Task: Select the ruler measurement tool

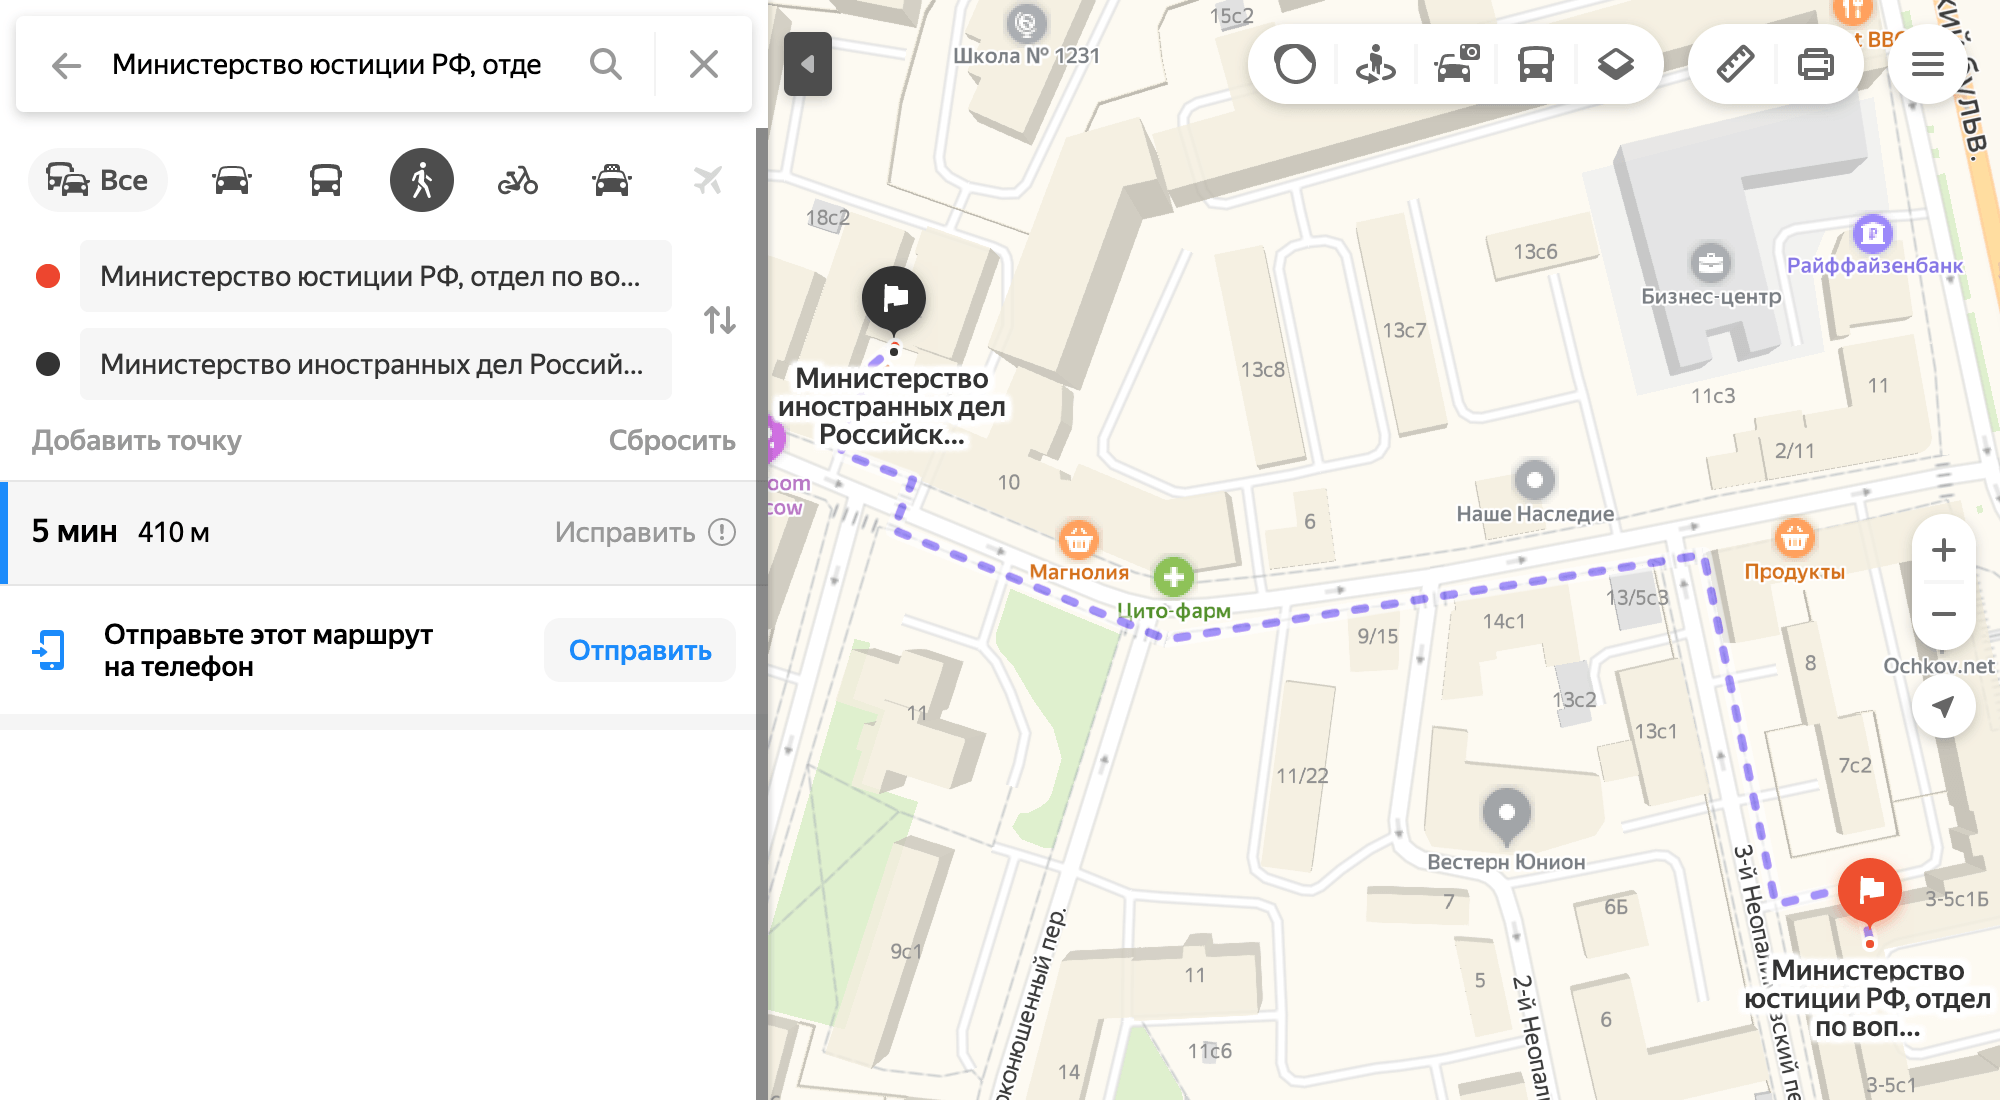Action: [x=1735, y=65]
